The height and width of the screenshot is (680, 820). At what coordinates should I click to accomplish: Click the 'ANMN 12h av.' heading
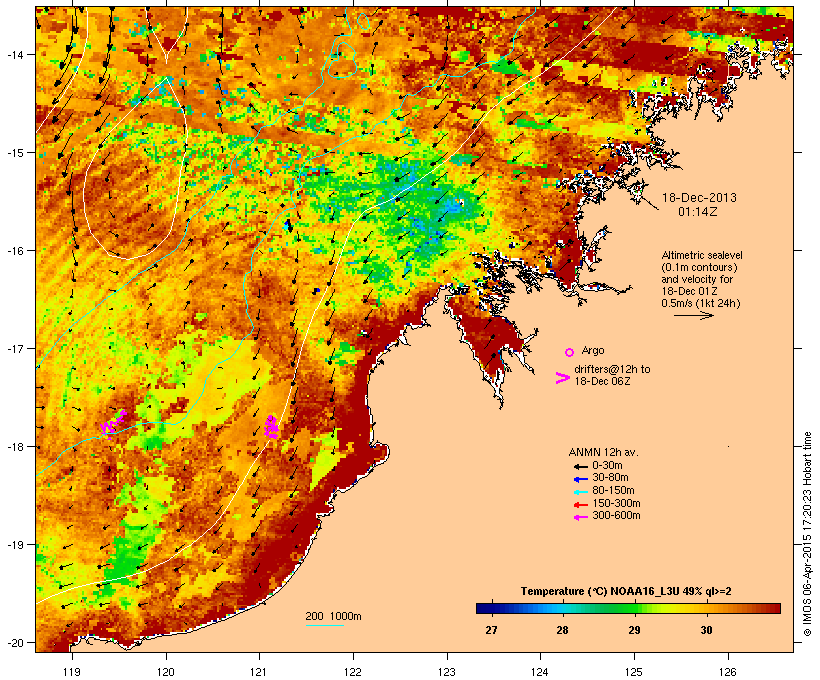click(603, 452)
